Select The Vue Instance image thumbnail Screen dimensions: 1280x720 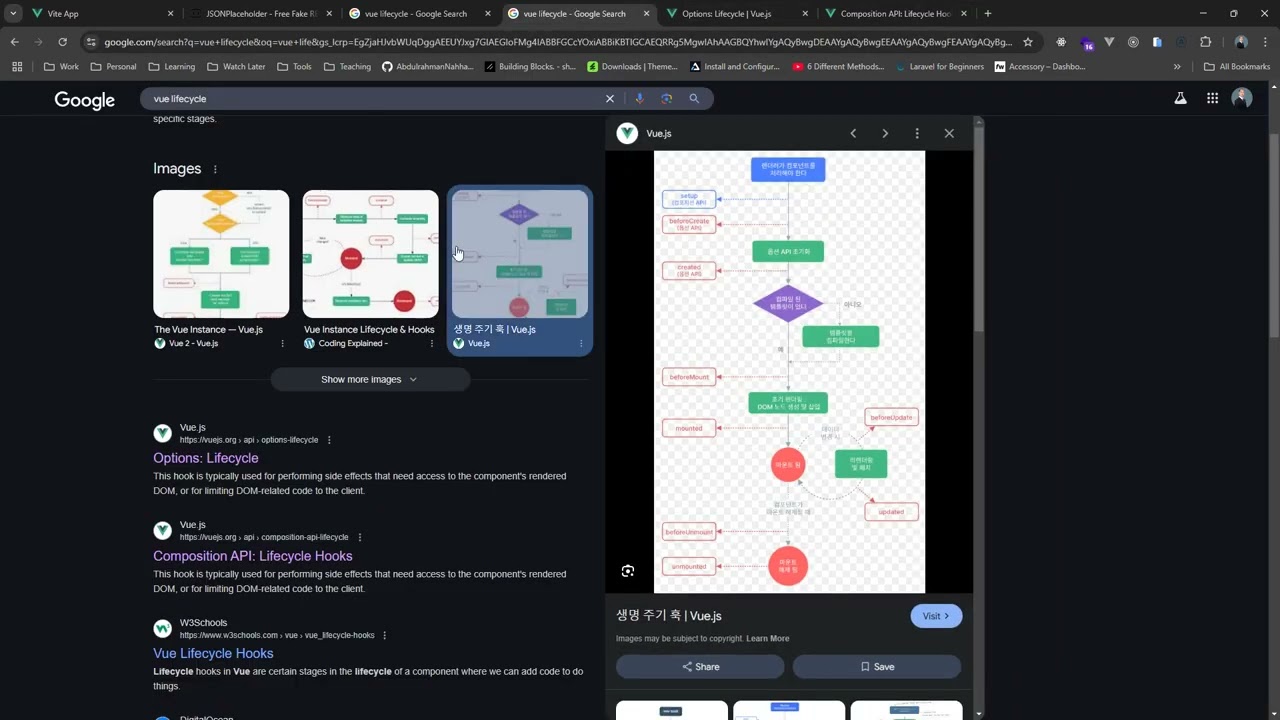pos(221,254)
